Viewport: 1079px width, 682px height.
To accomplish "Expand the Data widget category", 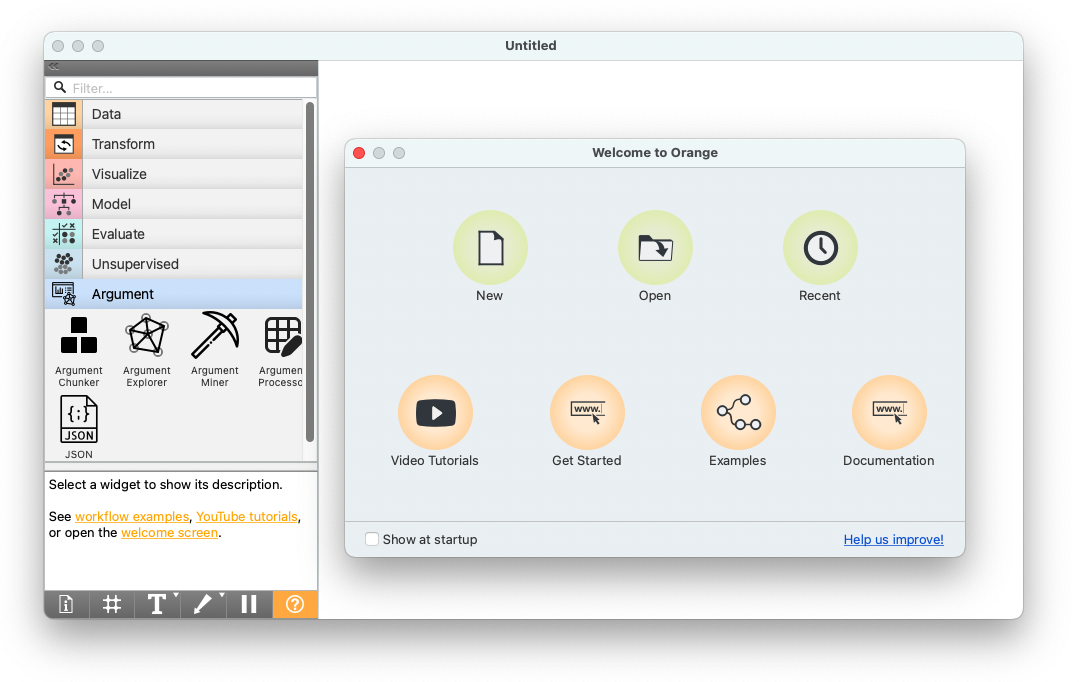I will click(174, 114).
